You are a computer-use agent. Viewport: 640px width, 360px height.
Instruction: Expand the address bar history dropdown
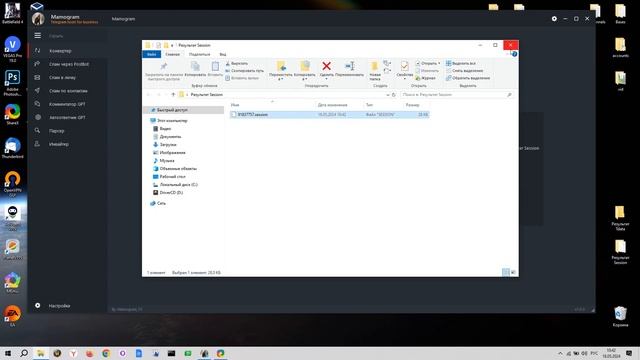(388, 95)
